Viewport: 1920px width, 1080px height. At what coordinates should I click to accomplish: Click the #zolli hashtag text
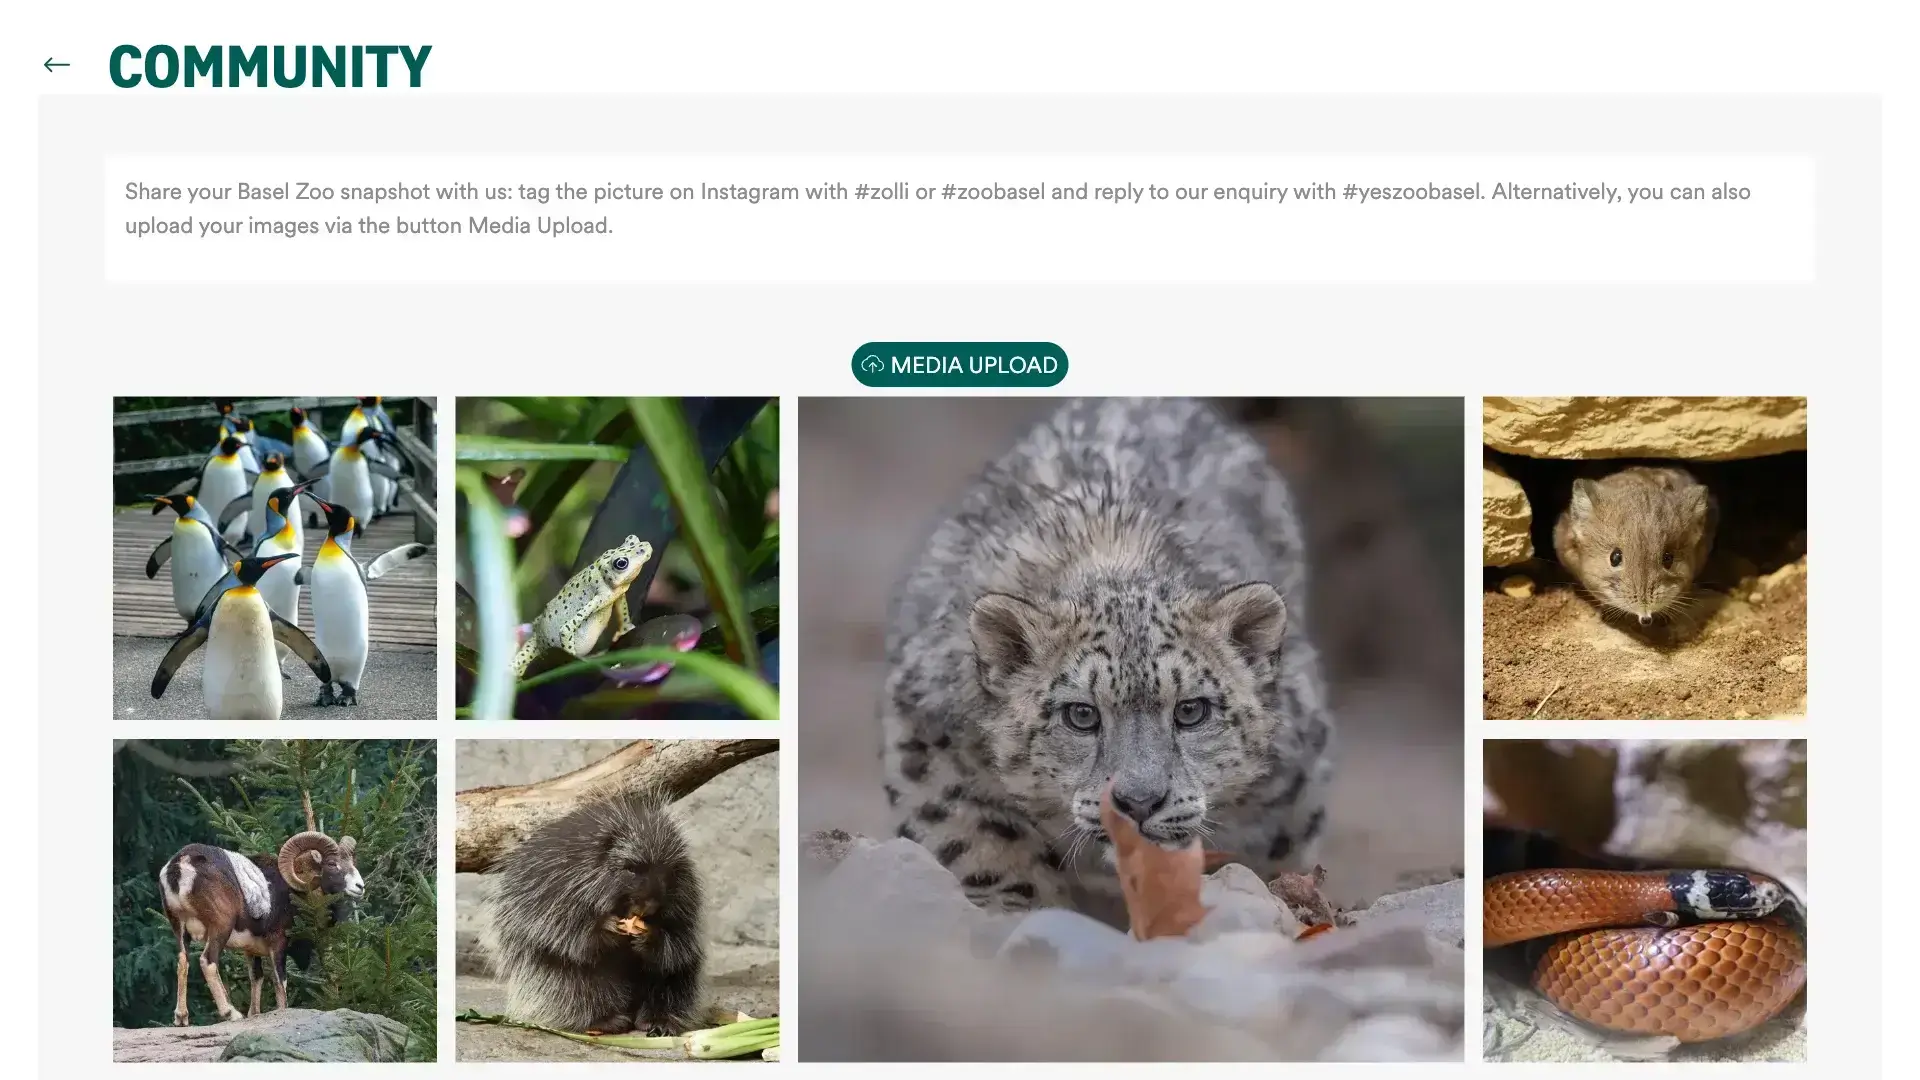[x=881, y=192]
